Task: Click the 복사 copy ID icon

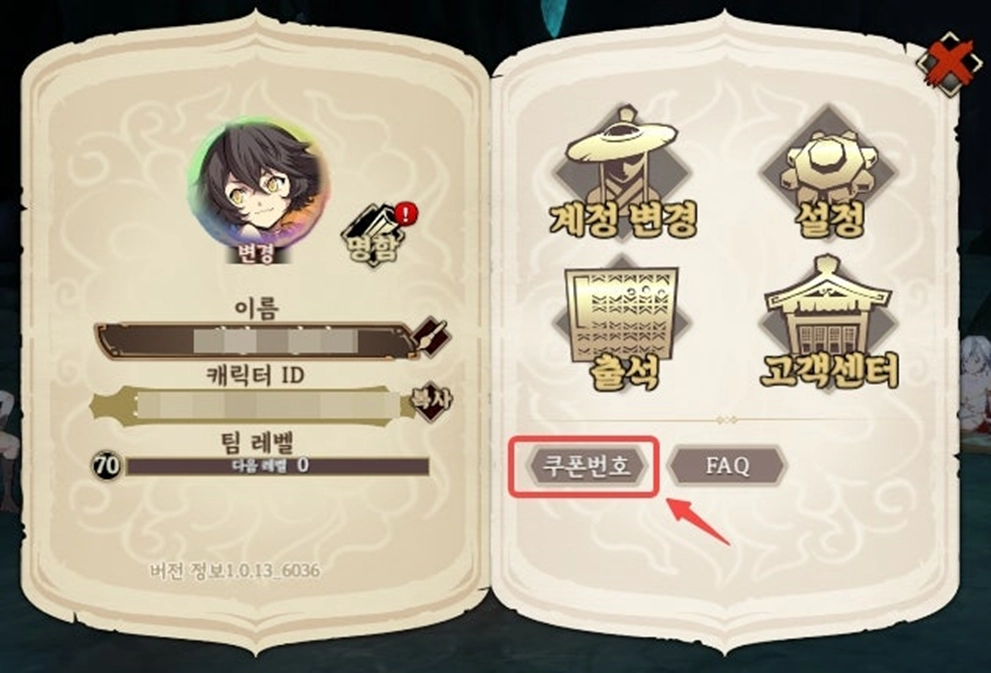Action: tap(432, 401)
